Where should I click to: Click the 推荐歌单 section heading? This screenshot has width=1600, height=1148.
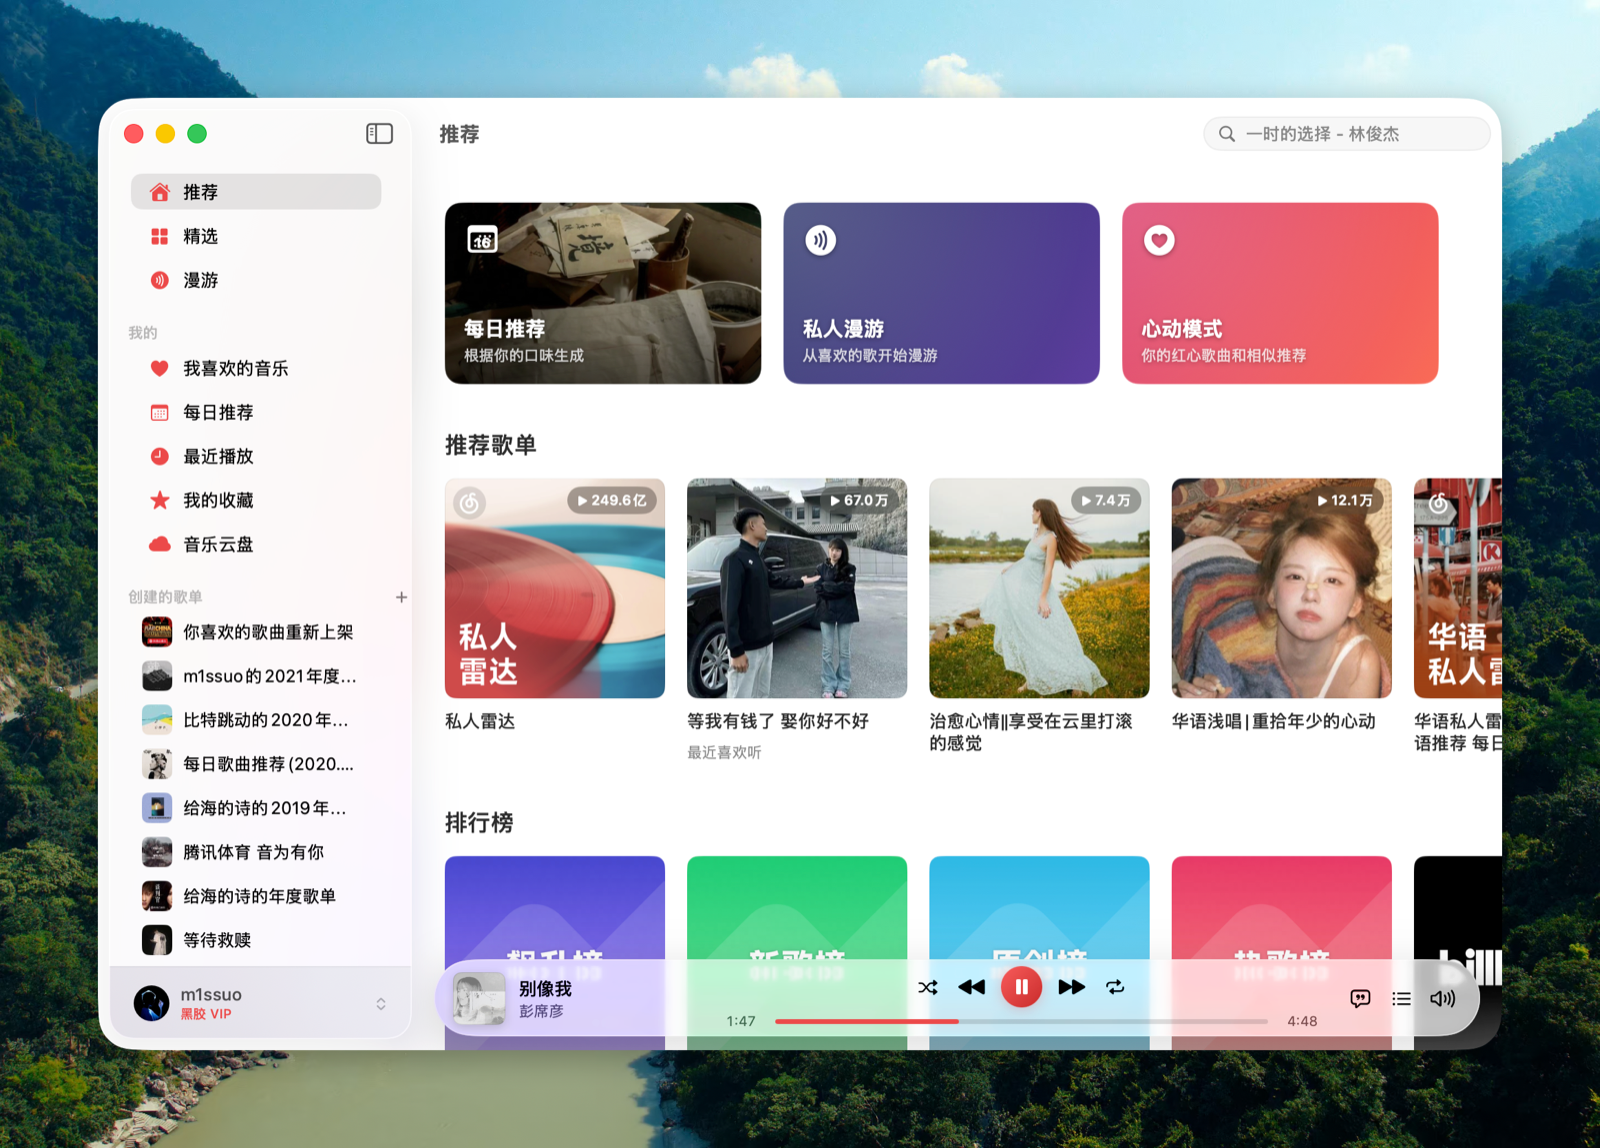tap(491, 445)
